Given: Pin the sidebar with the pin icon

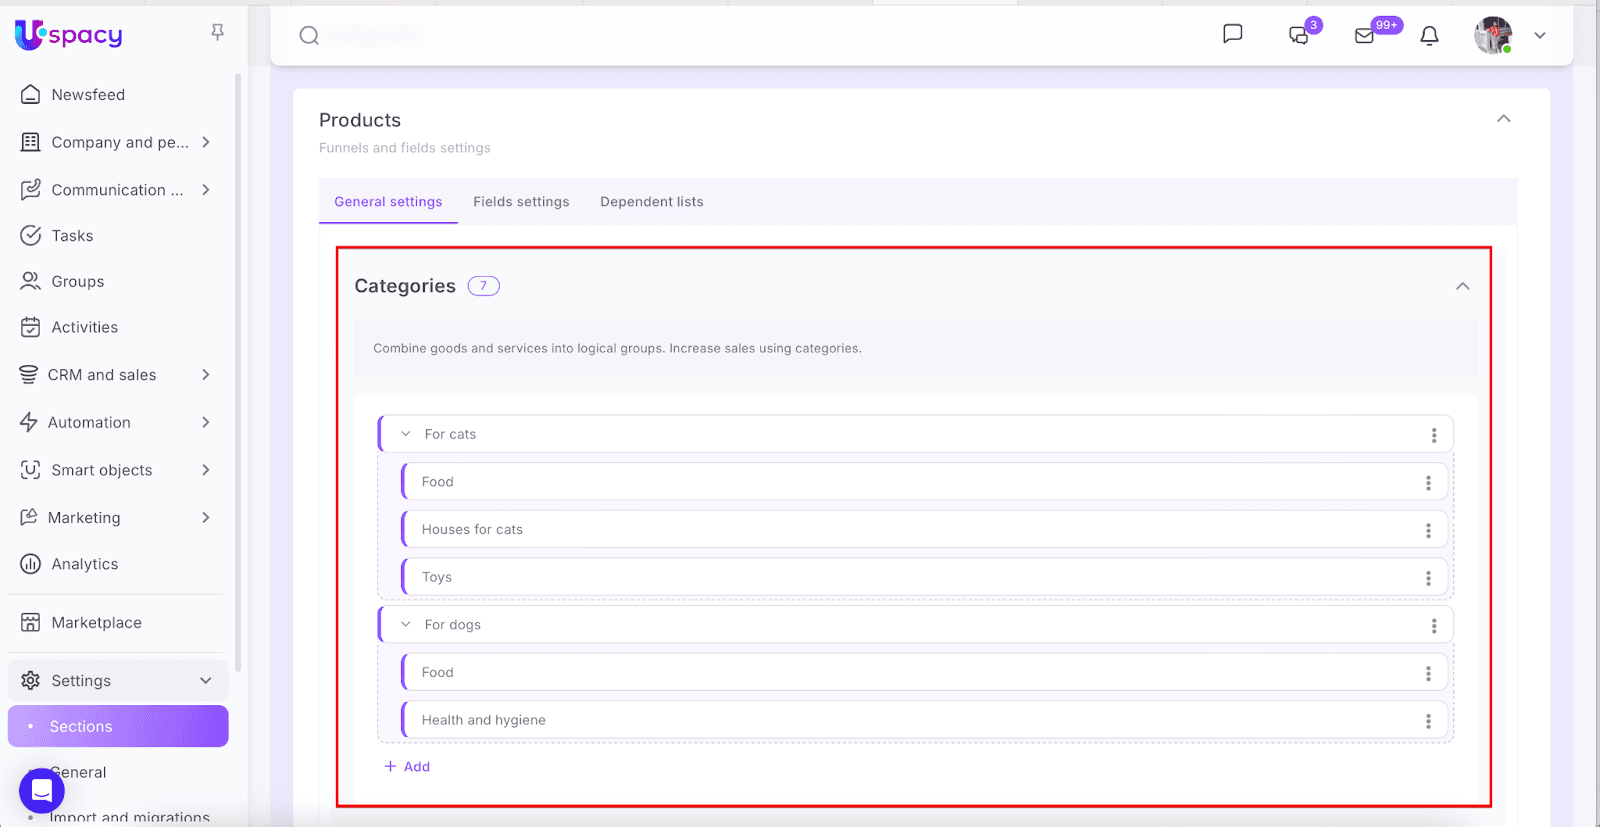Looking at the screenshot, I should (217, 33).
